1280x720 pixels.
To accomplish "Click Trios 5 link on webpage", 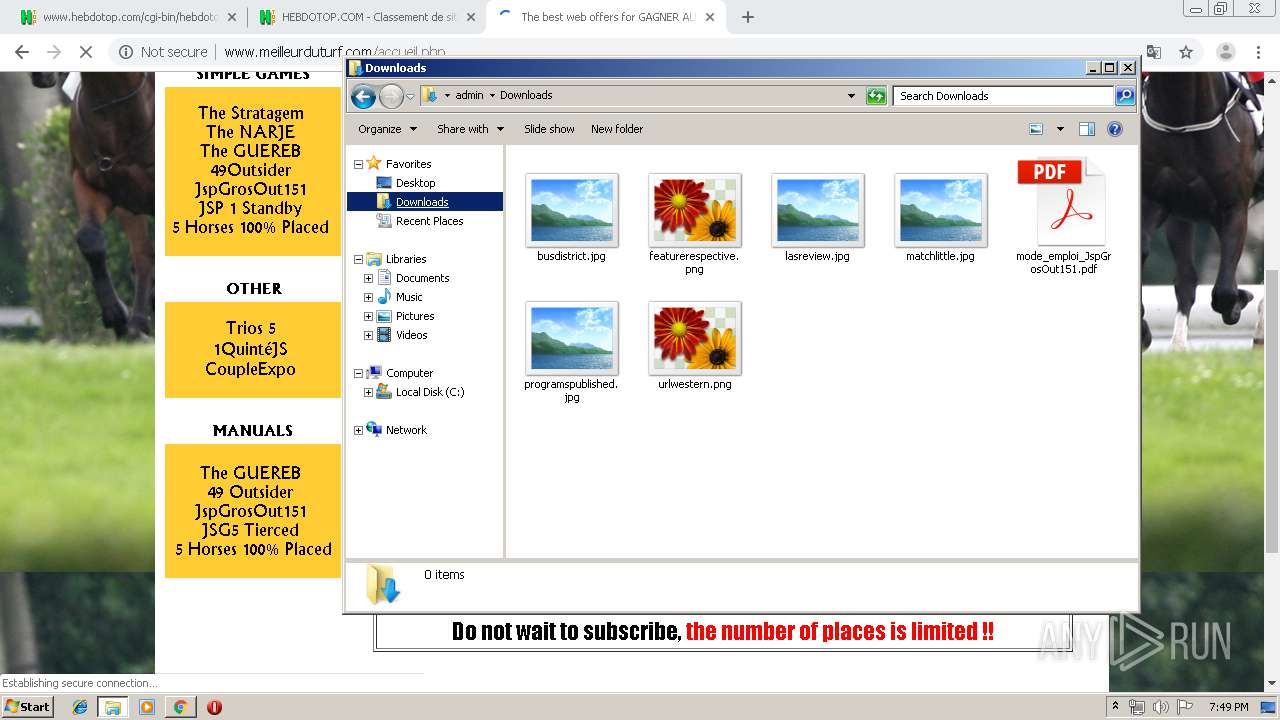I will click(251, 328).
